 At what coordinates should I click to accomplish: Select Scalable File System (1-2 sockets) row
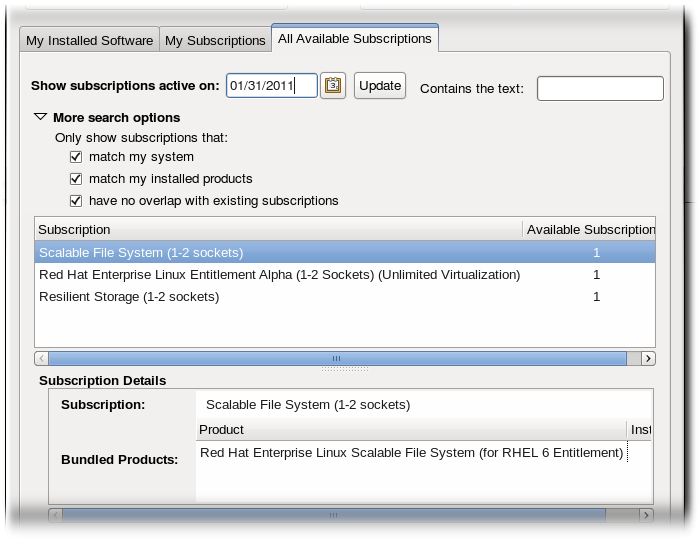pos(345,253)
